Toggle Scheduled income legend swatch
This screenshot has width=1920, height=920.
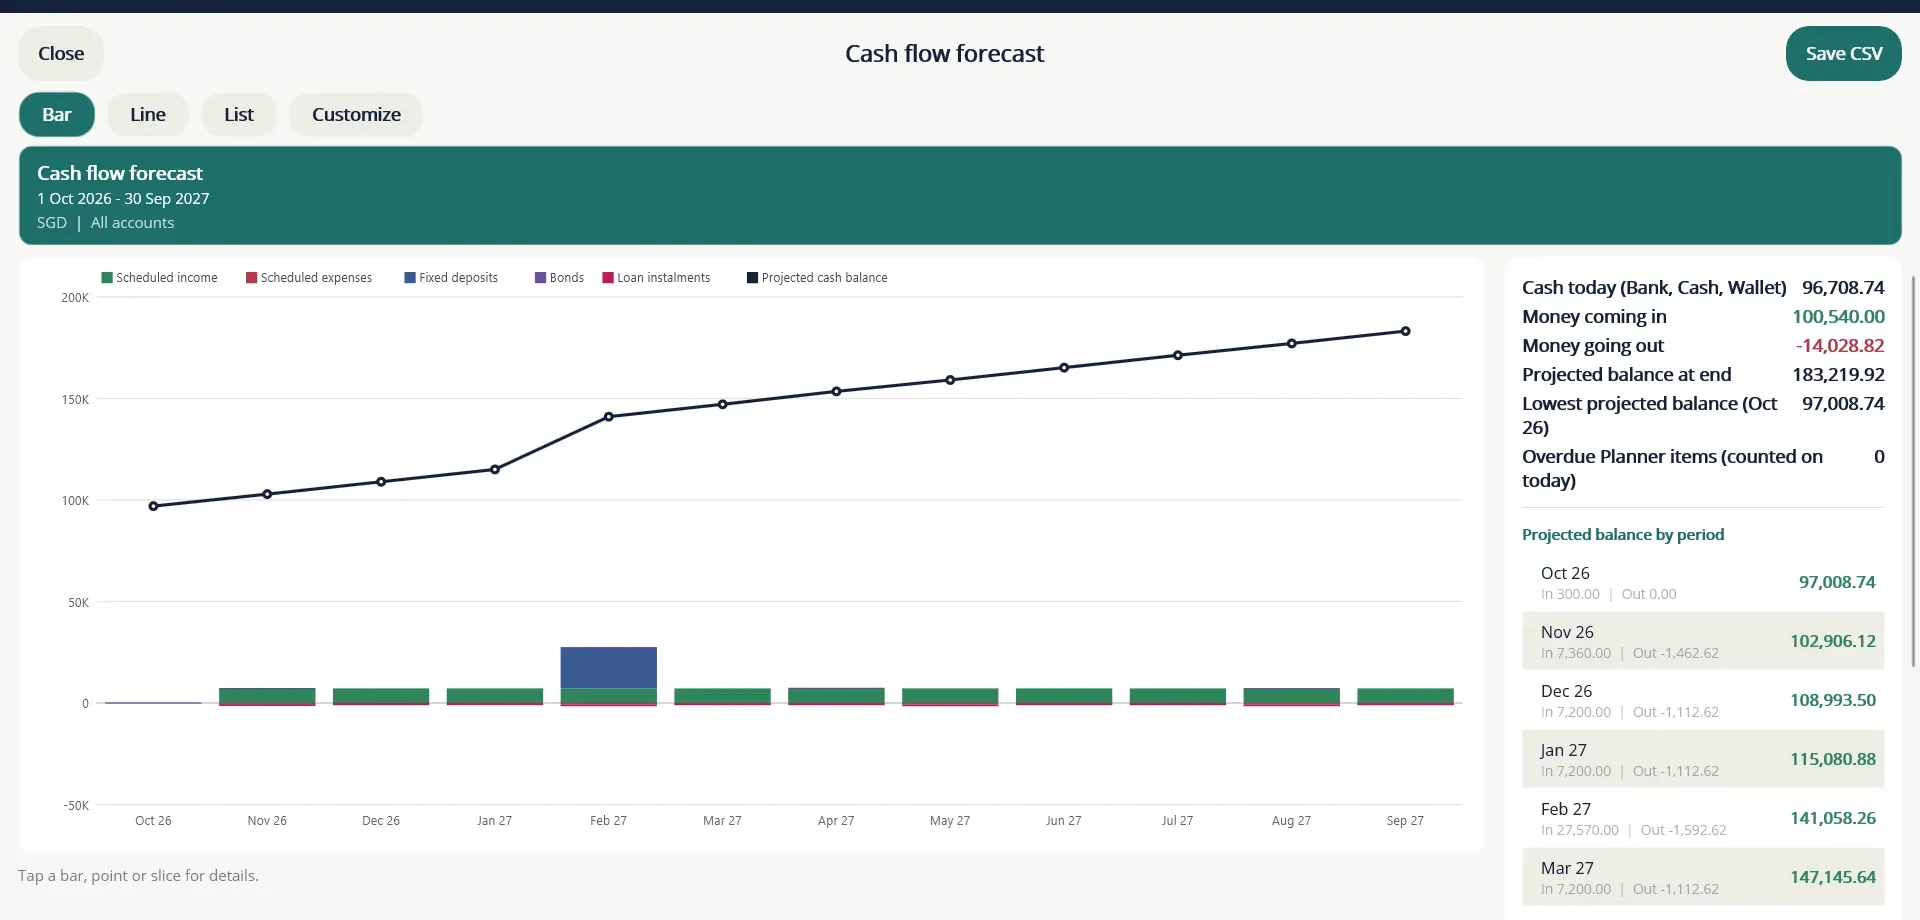tap(107, 278)
